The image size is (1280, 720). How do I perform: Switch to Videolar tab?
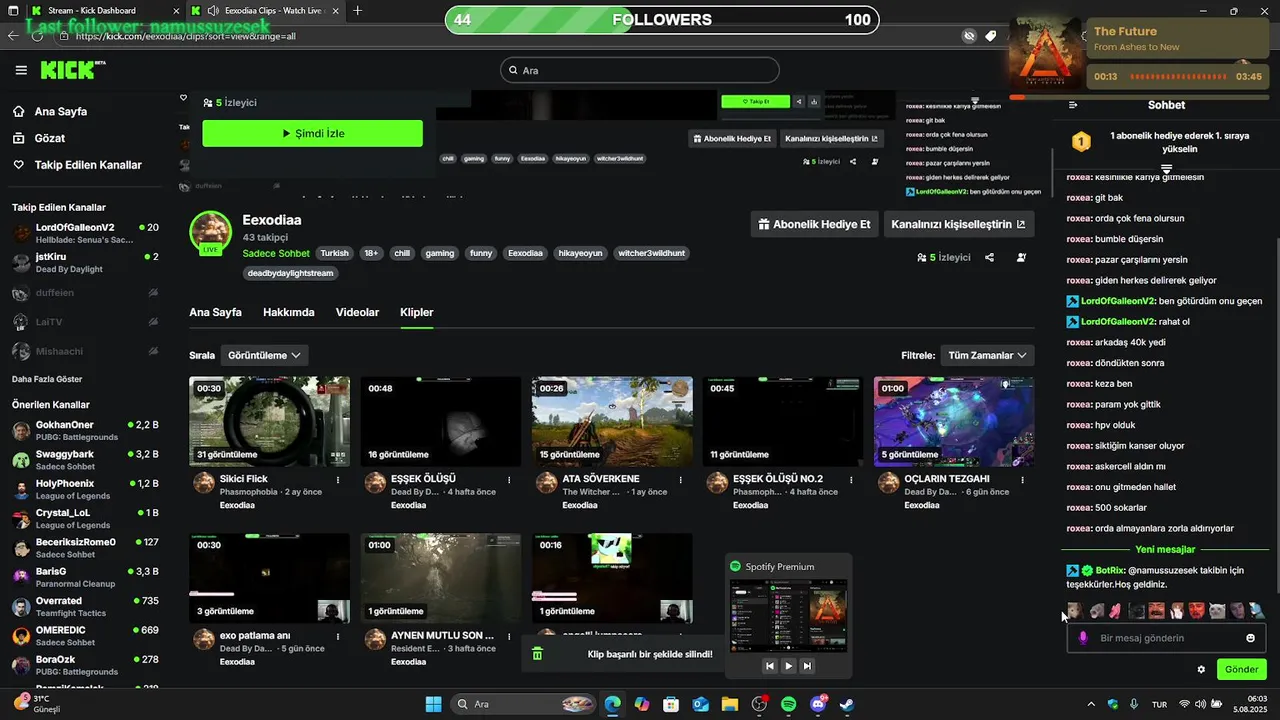click(357, 312)
